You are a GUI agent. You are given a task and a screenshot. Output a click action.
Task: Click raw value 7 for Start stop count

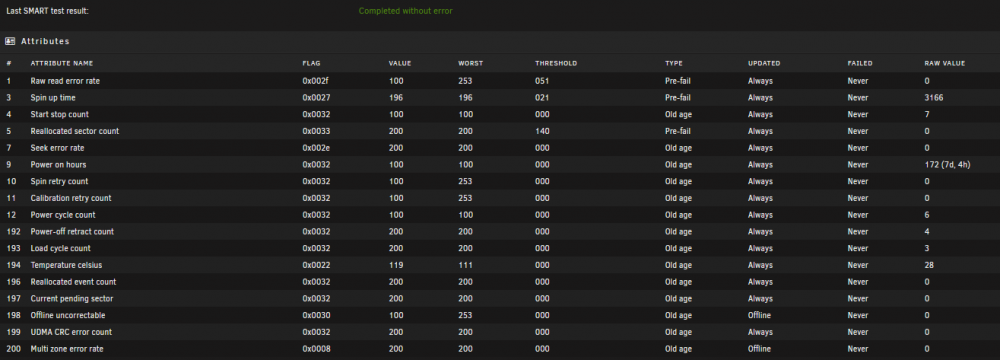coord(927,114)
